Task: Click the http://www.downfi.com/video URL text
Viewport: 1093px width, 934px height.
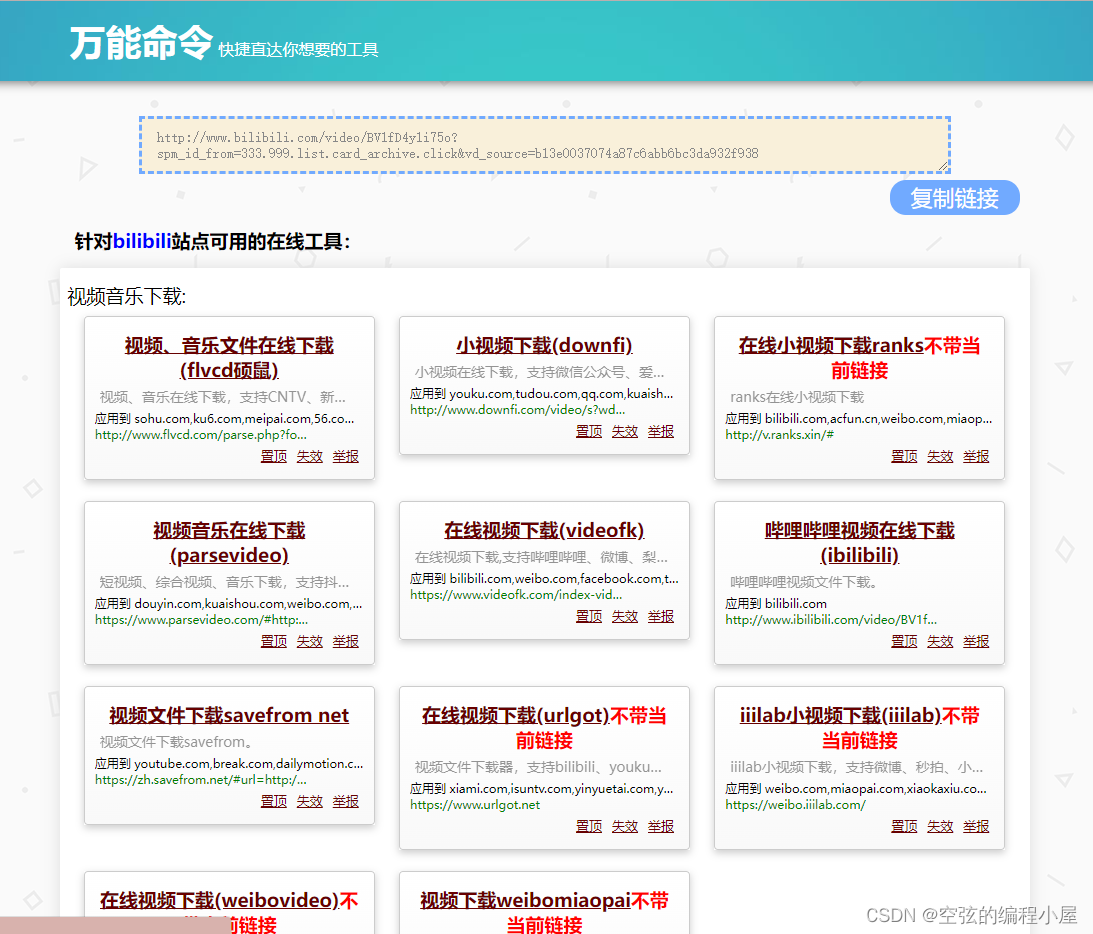Action: pyautogui.click(x=517, y=410)
